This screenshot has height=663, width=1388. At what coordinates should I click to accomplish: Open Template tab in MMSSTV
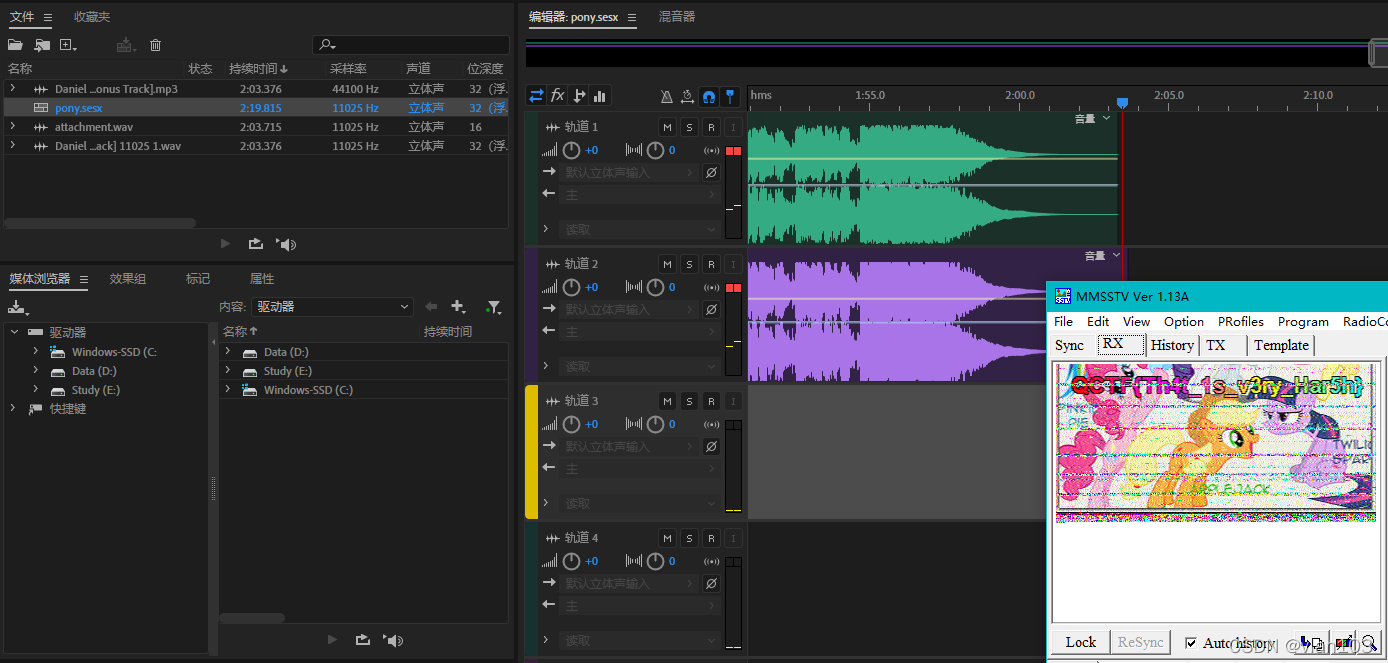(x=1281, y=345)
